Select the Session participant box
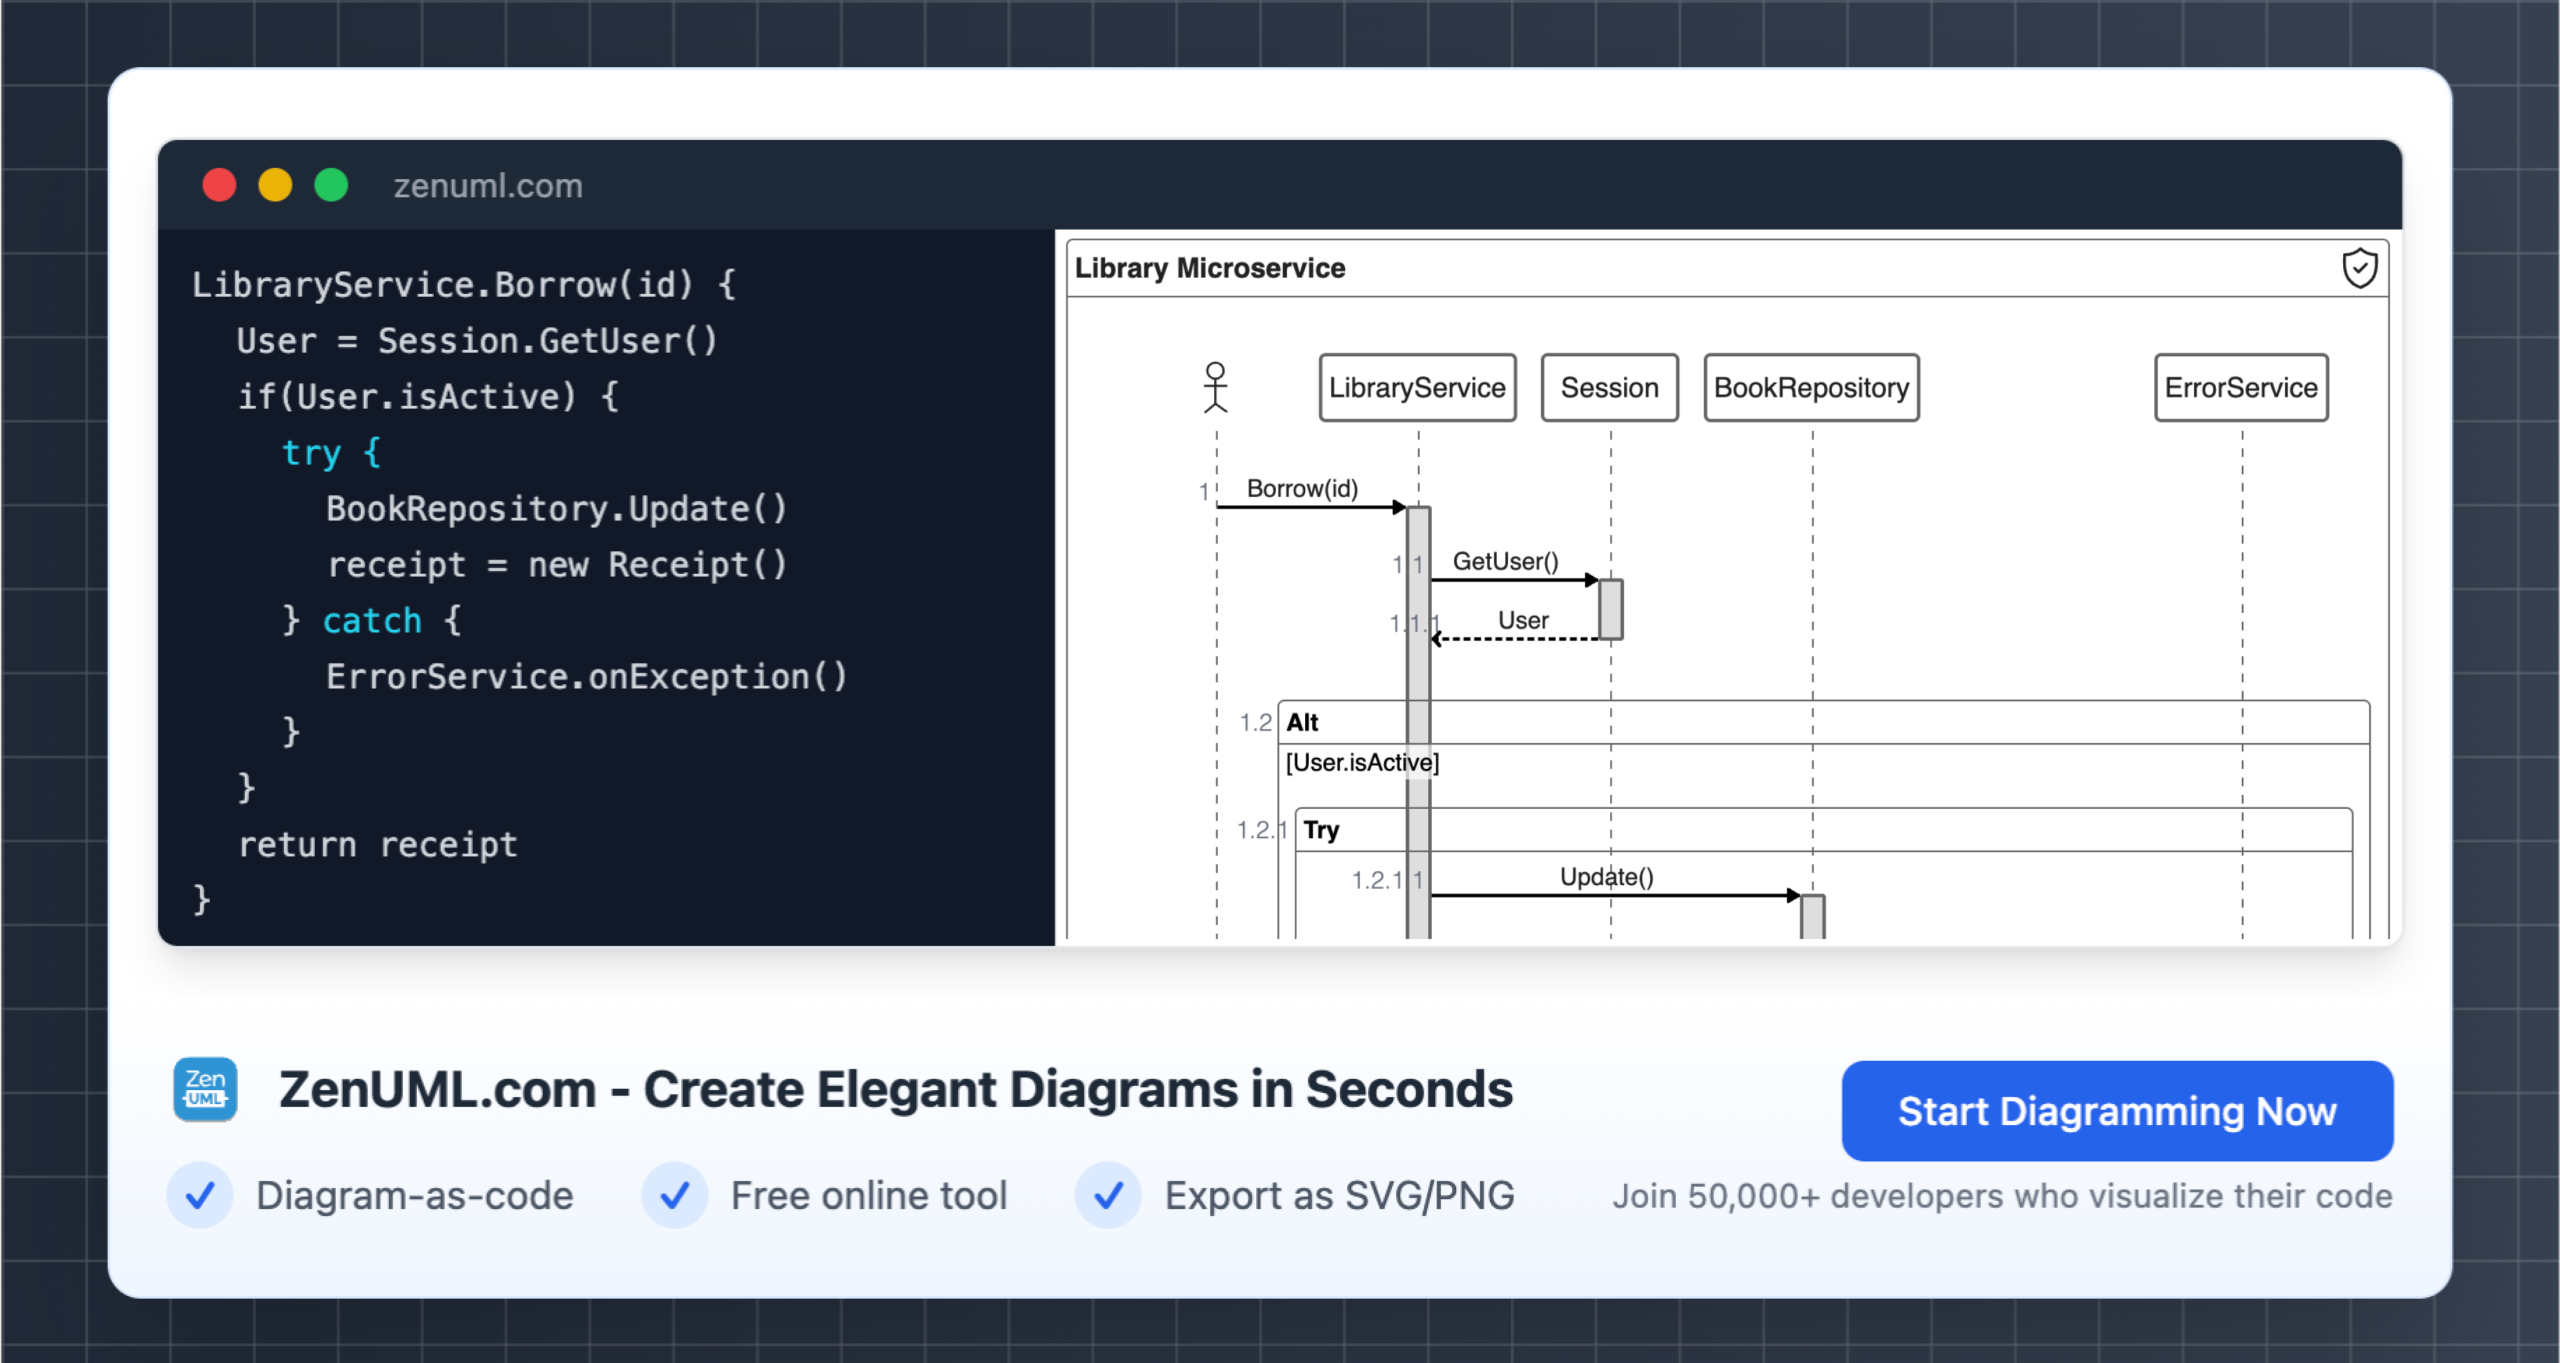Viewport: 2560px width, 1363px height. [x=1610, y=388]
